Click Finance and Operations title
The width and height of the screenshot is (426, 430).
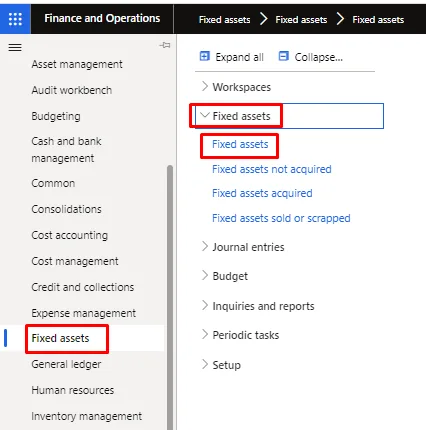(x=102, y=18)
